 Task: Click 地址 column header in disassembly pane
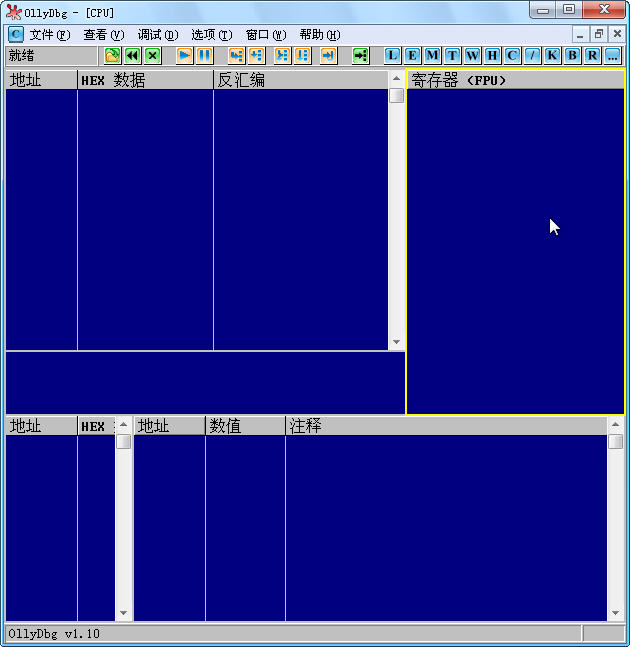(x=41, y=80)
